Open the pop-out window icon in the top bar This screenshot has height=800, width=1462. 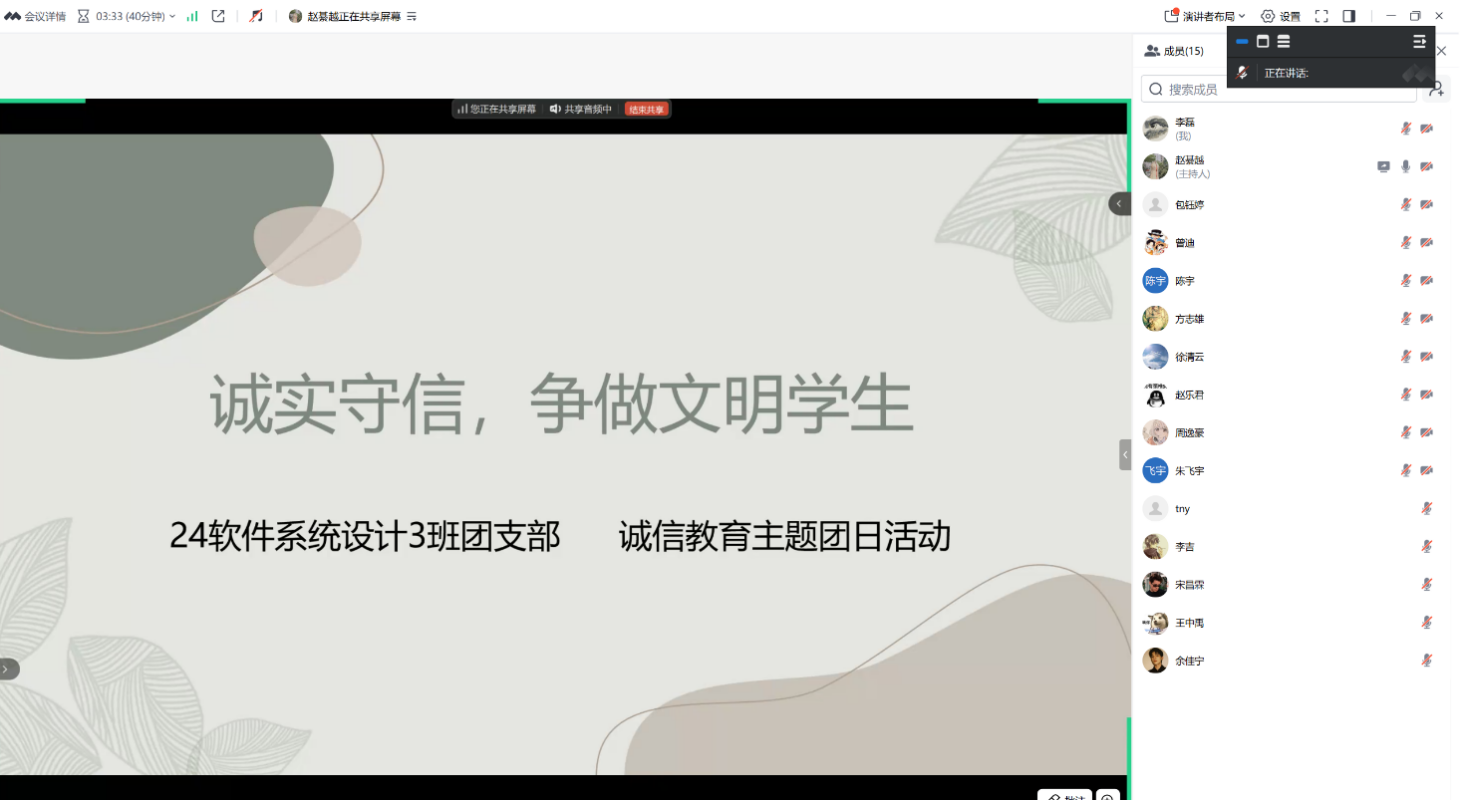coord(218,16)
